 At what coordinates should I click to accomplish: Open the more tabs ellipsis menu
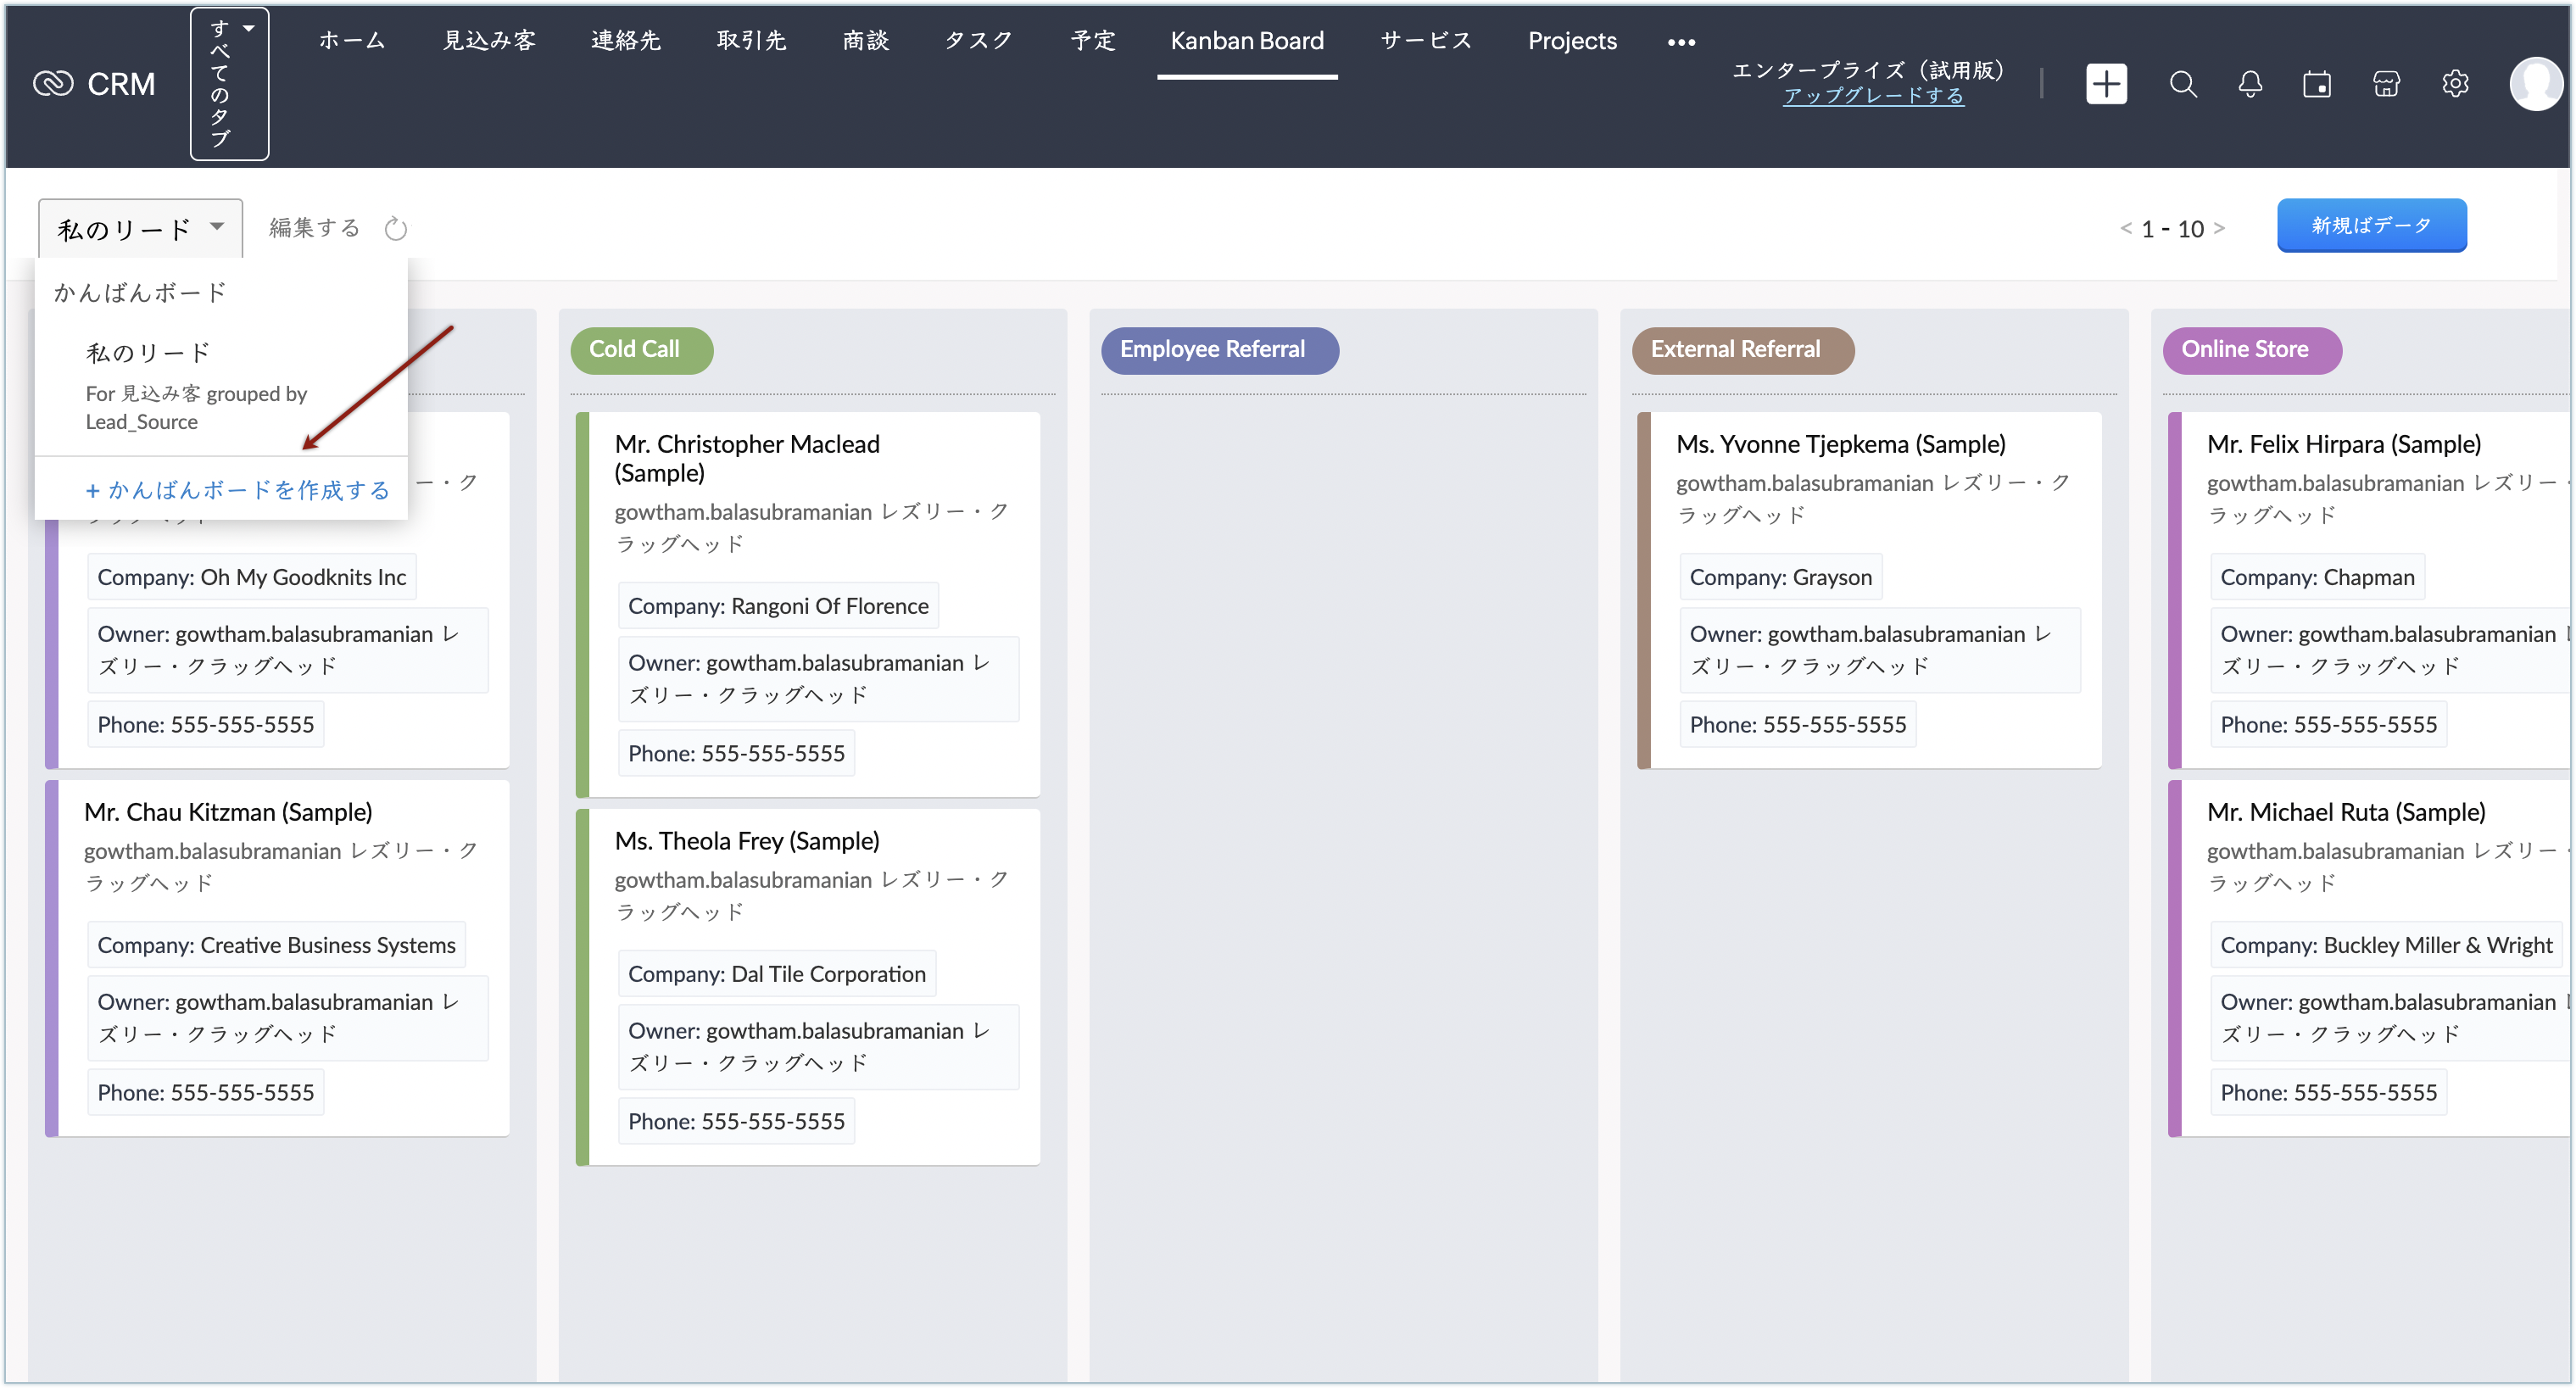[x=1681, y=42]
